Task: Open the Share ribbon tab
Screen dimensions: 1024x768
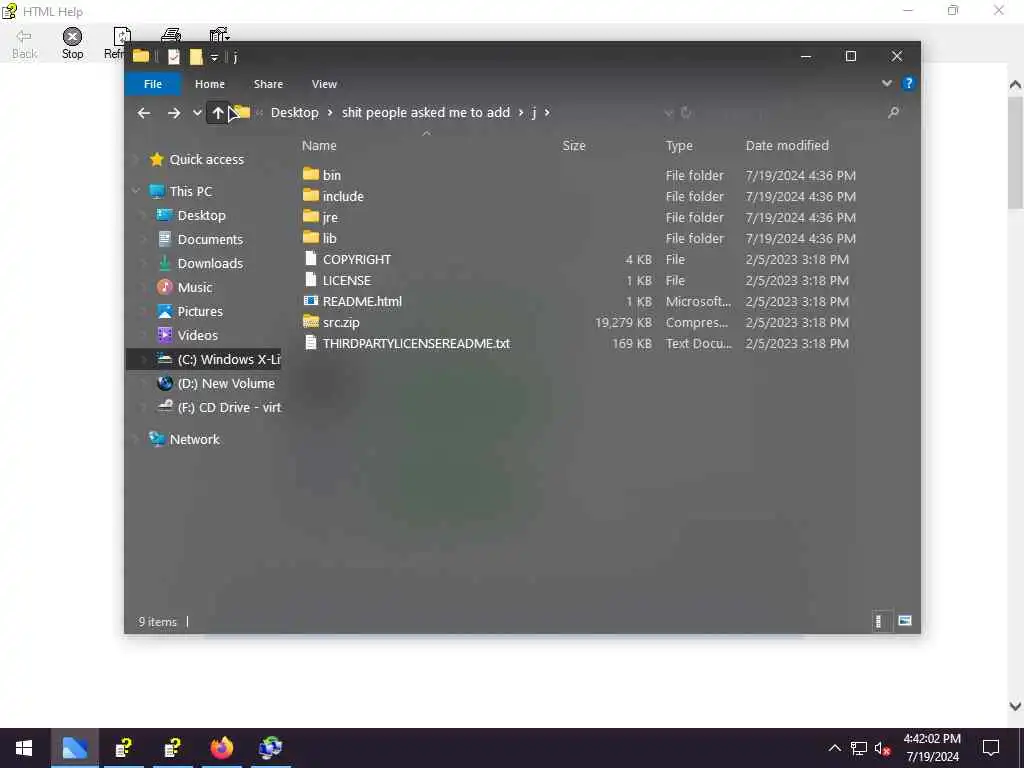Action: (x=268, y=84)
